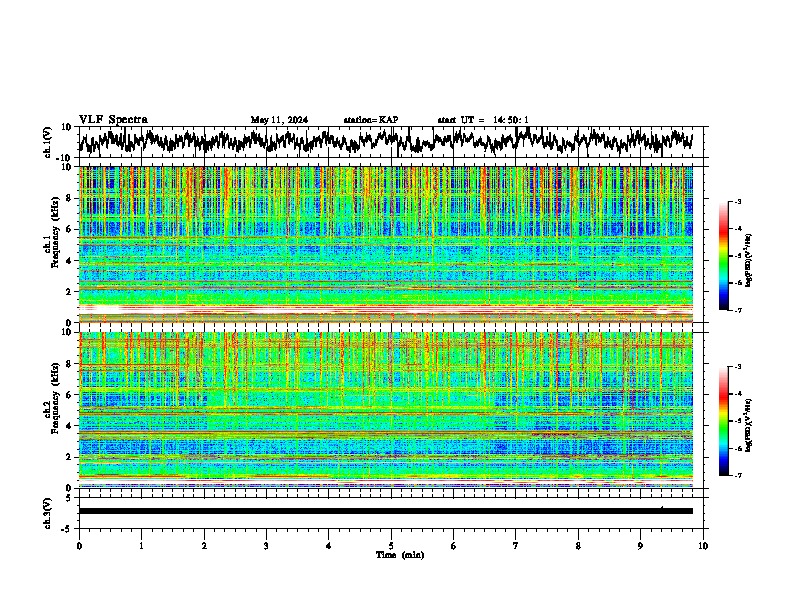Click time axis tick label '8'
This screenshot has height=612, width=792.
click(x=578, y=546)
